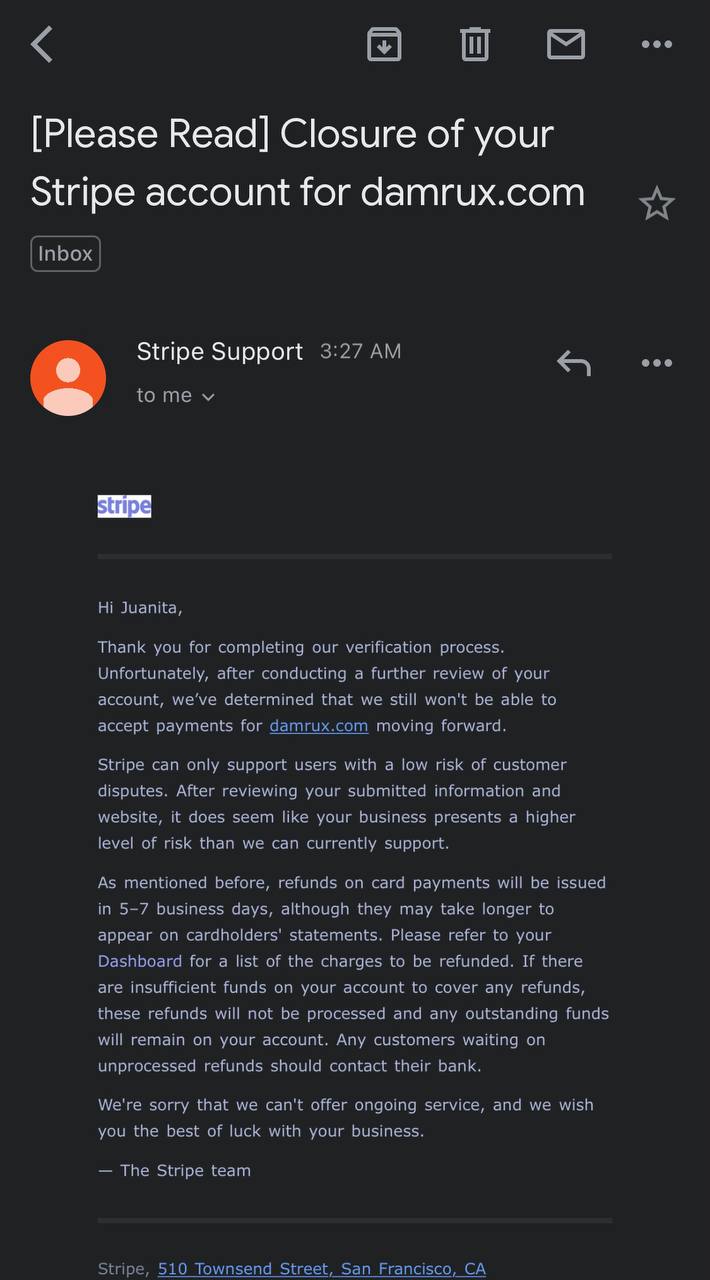Archive this email
The height and width of the screenshot is (1280, 710).
(x=384, y=44)
